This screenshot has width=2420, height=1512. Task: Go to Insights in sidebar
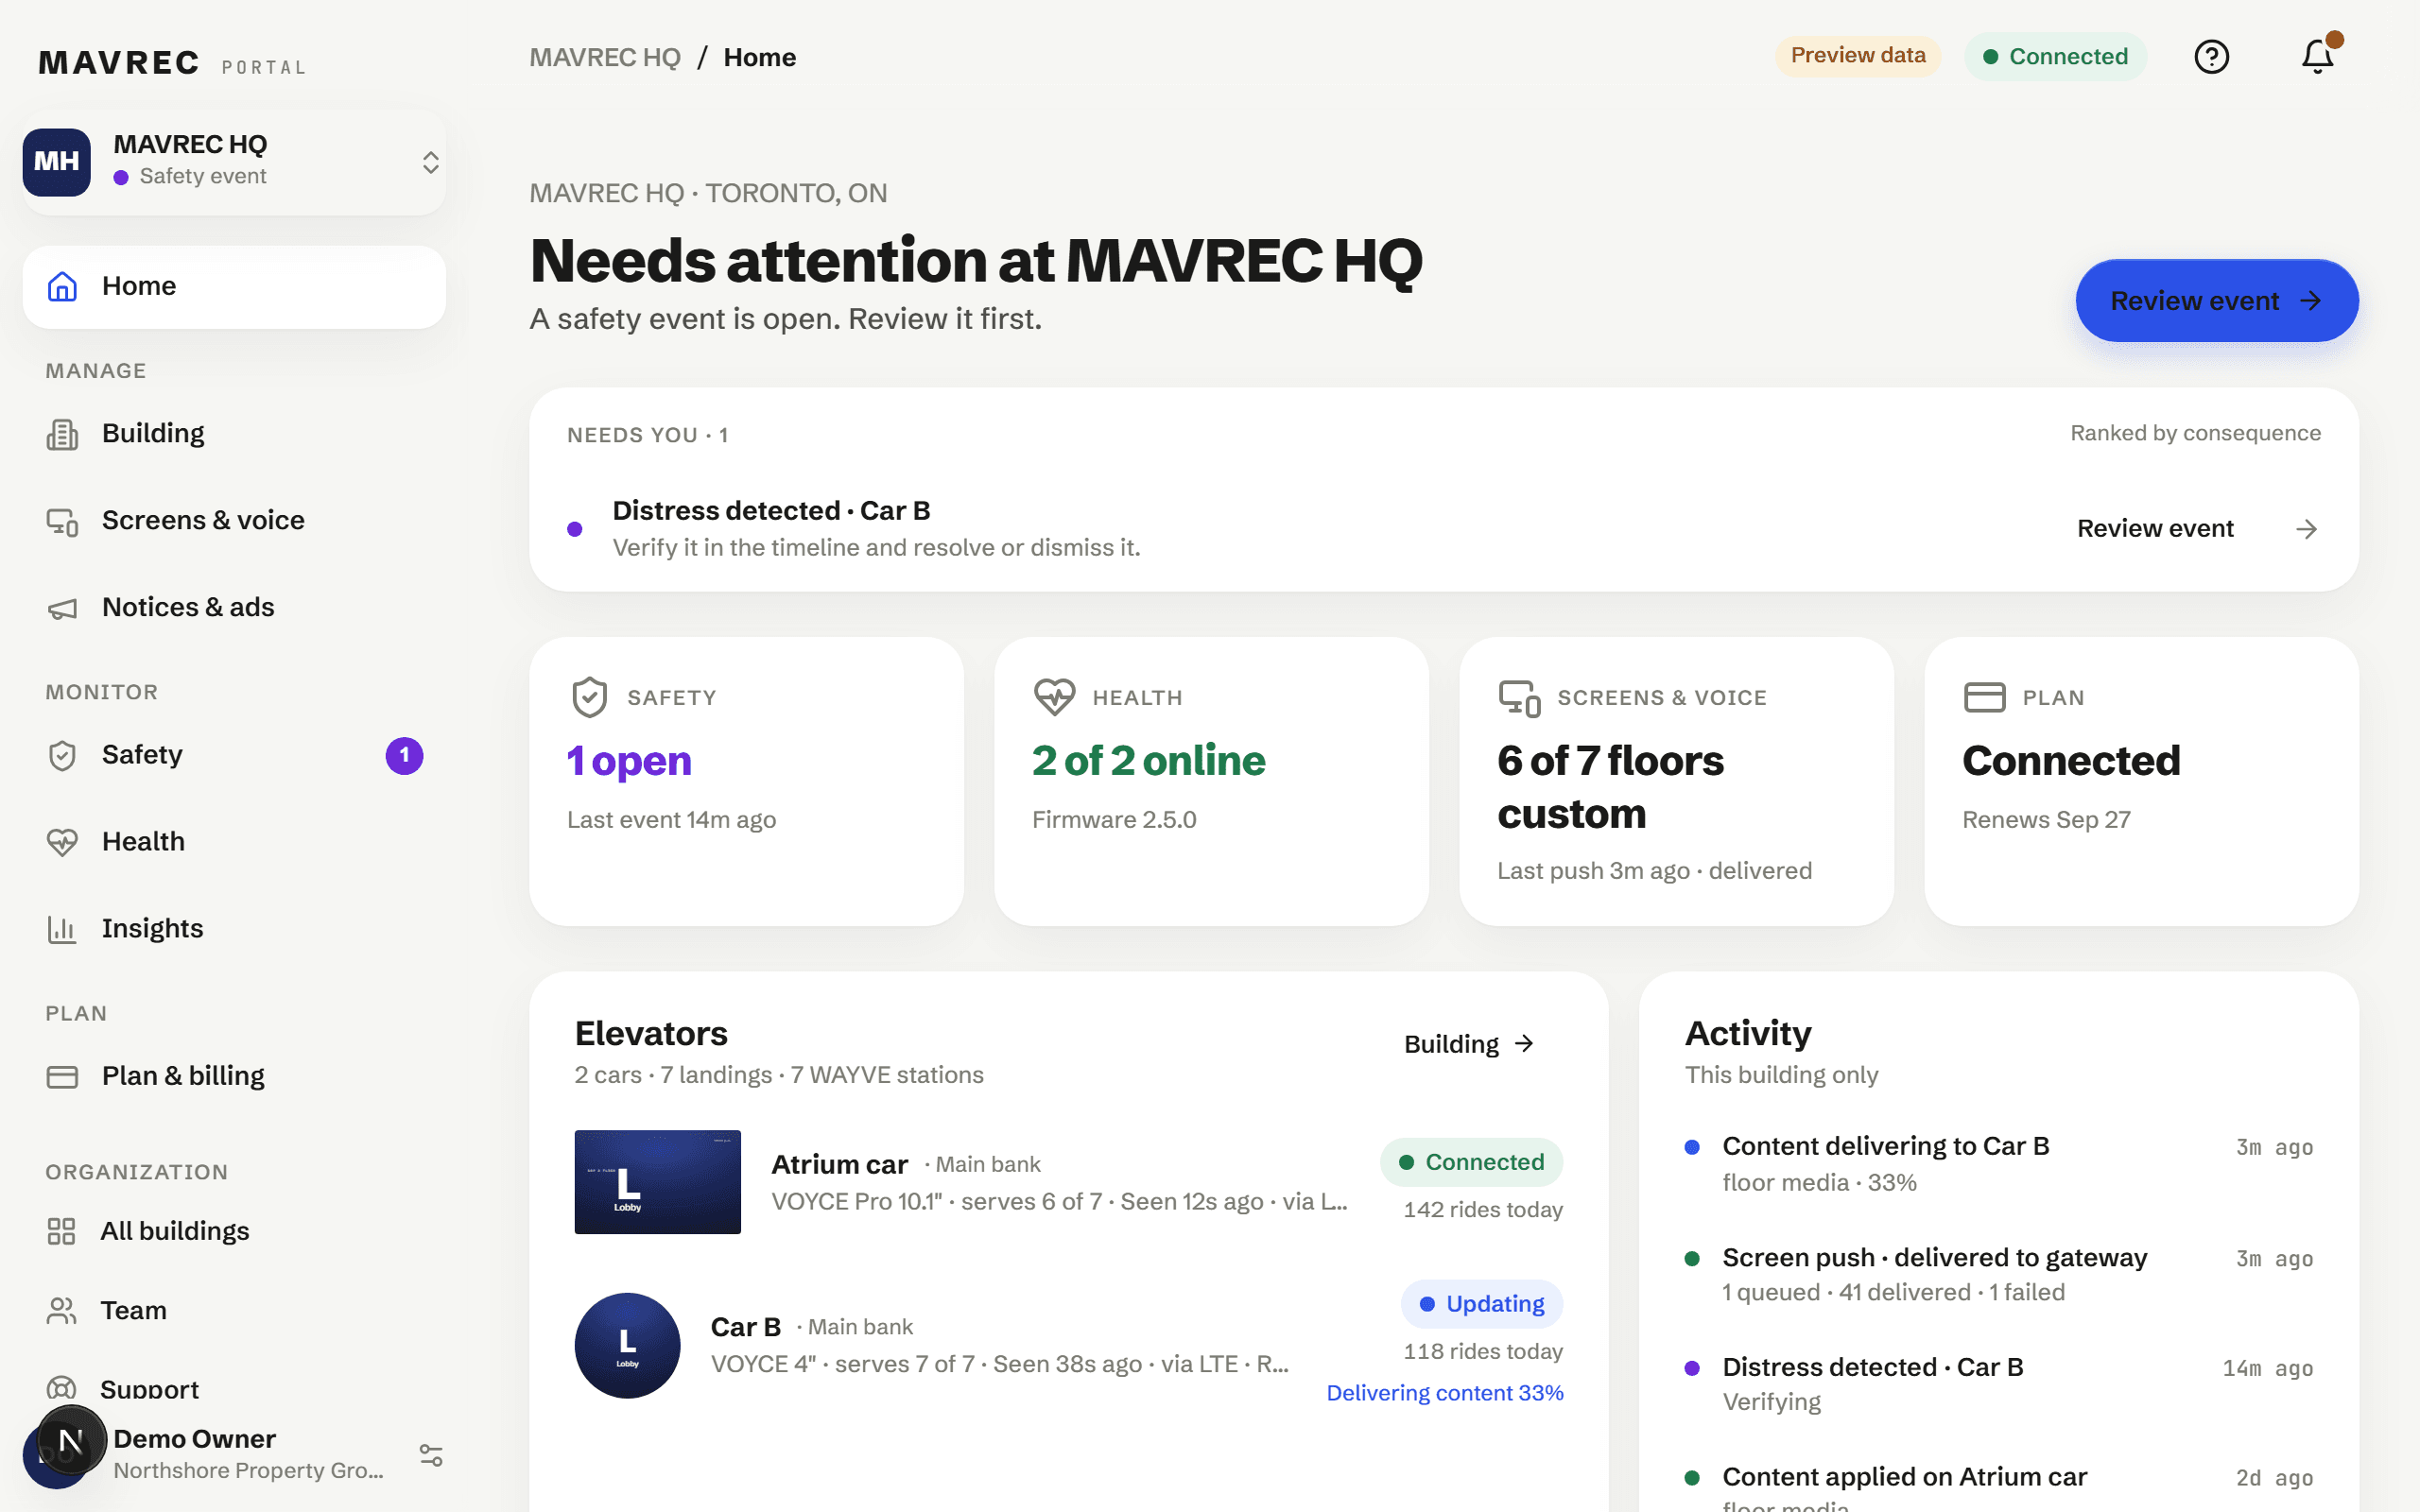pyautogui.click(x=234, y=929)
